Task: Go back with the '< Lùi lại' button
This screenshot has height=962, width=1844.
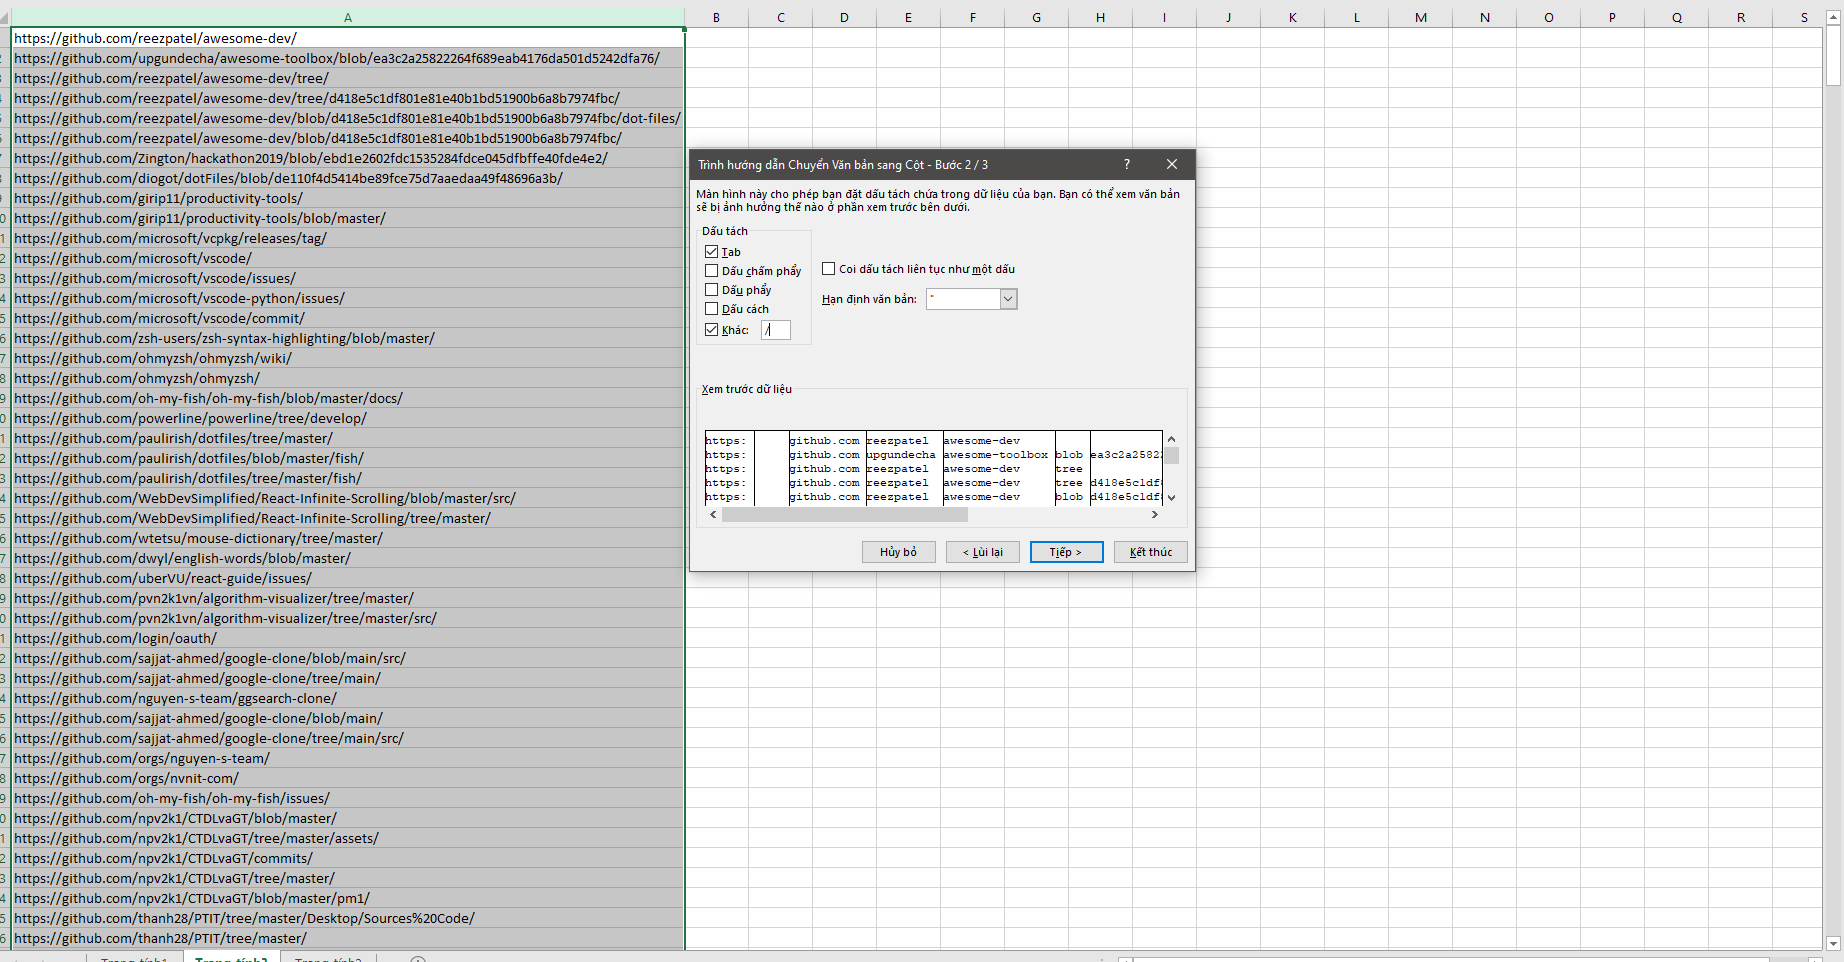Action: [x=982, y=552]
